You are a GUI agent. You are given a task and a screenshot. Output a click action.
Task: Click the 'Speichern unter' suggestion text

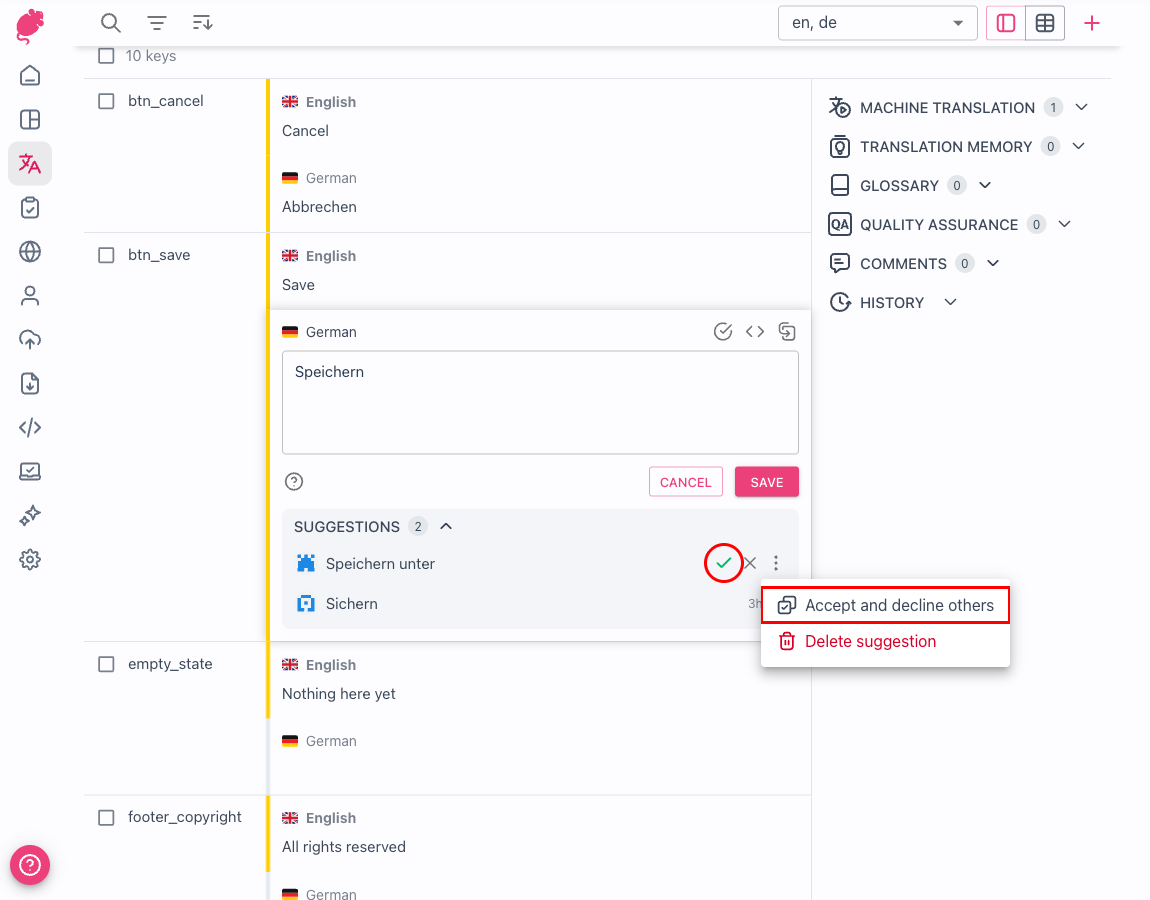(x=380, y=563)
